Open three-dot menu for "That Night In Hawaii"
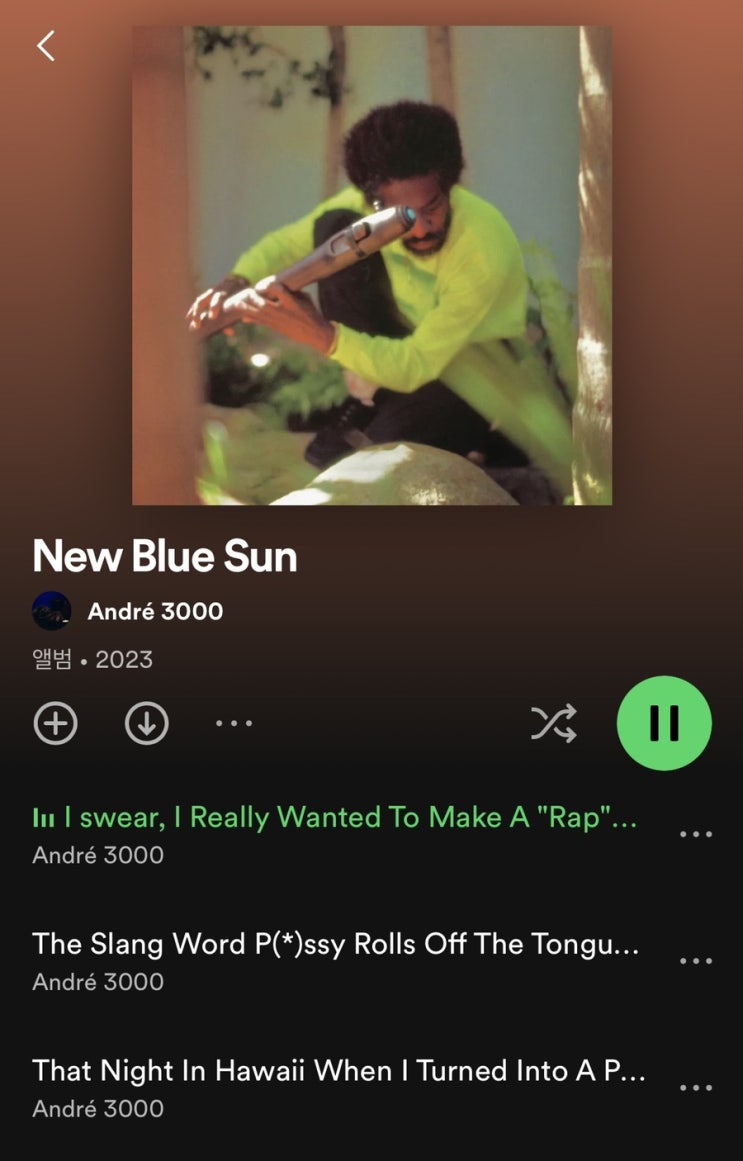Screen dimensions: 743x1161 point(696,1087)
